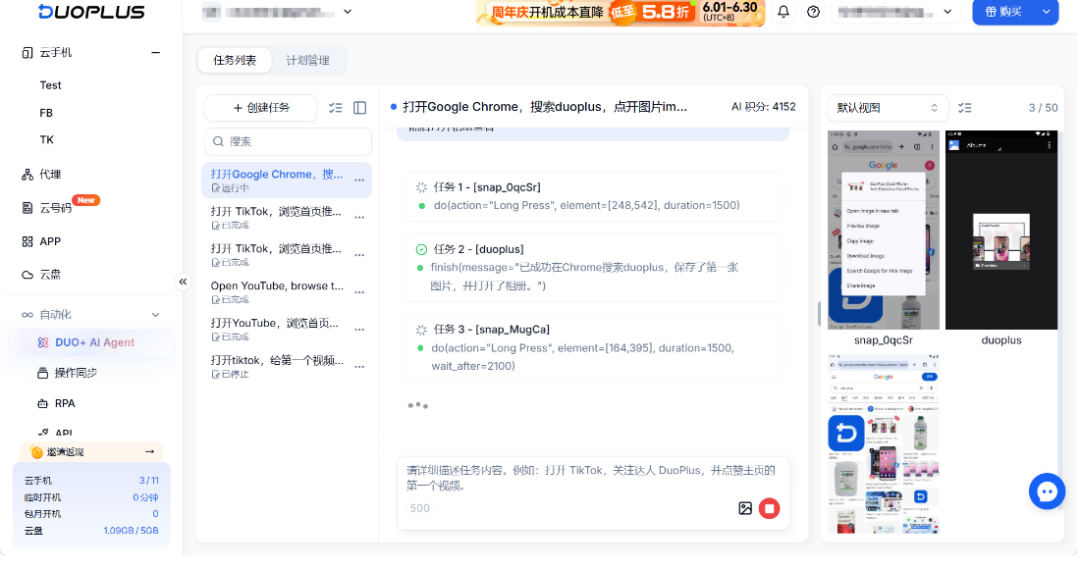Collapse the sidebar with double-chevron button
This screenshot has height=569, width=1080.
click(183, 281)
